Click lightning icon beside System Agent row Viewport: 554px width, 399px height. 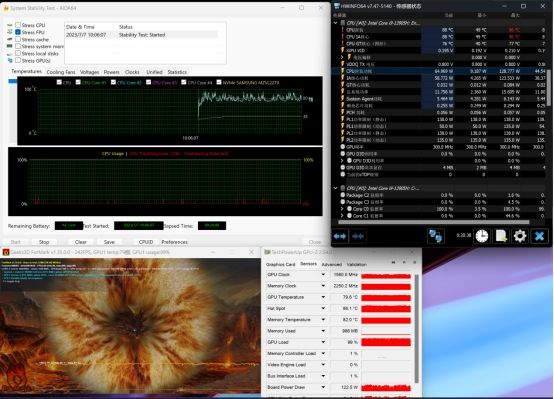(342, 99)
